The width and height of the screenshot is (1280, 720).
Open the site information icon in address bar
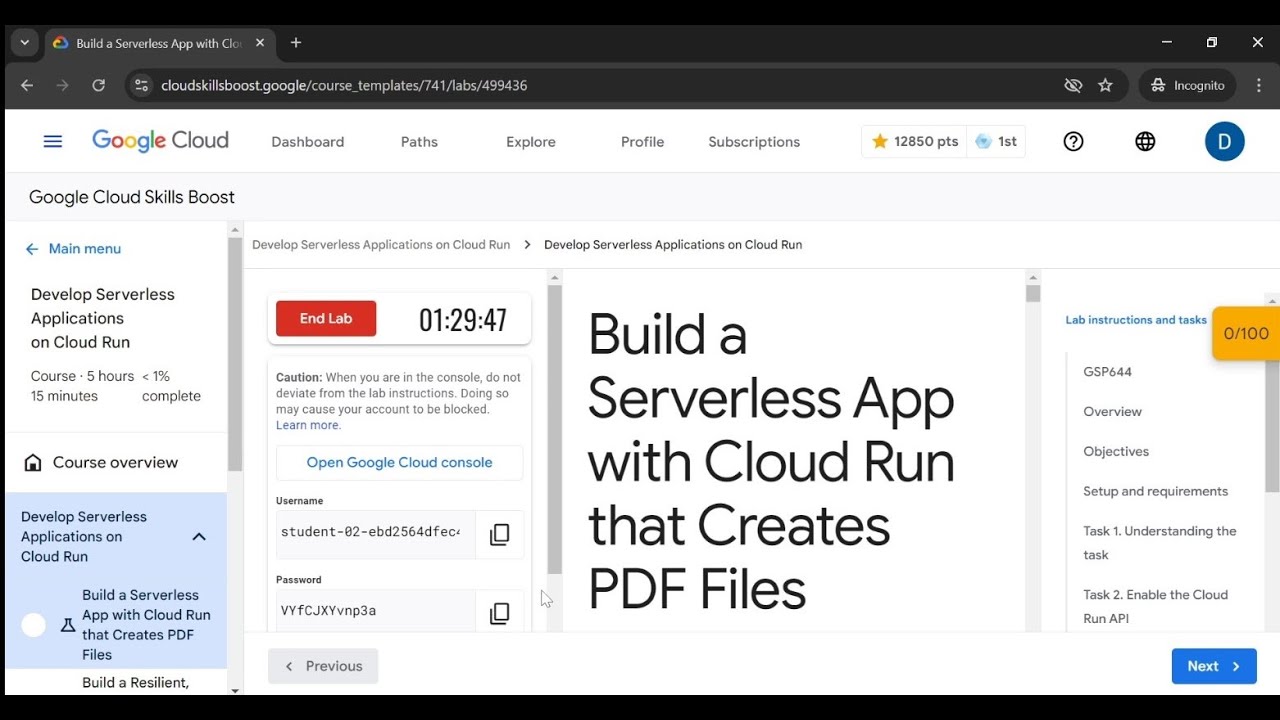pyautogui.click(x=141, y=85)
